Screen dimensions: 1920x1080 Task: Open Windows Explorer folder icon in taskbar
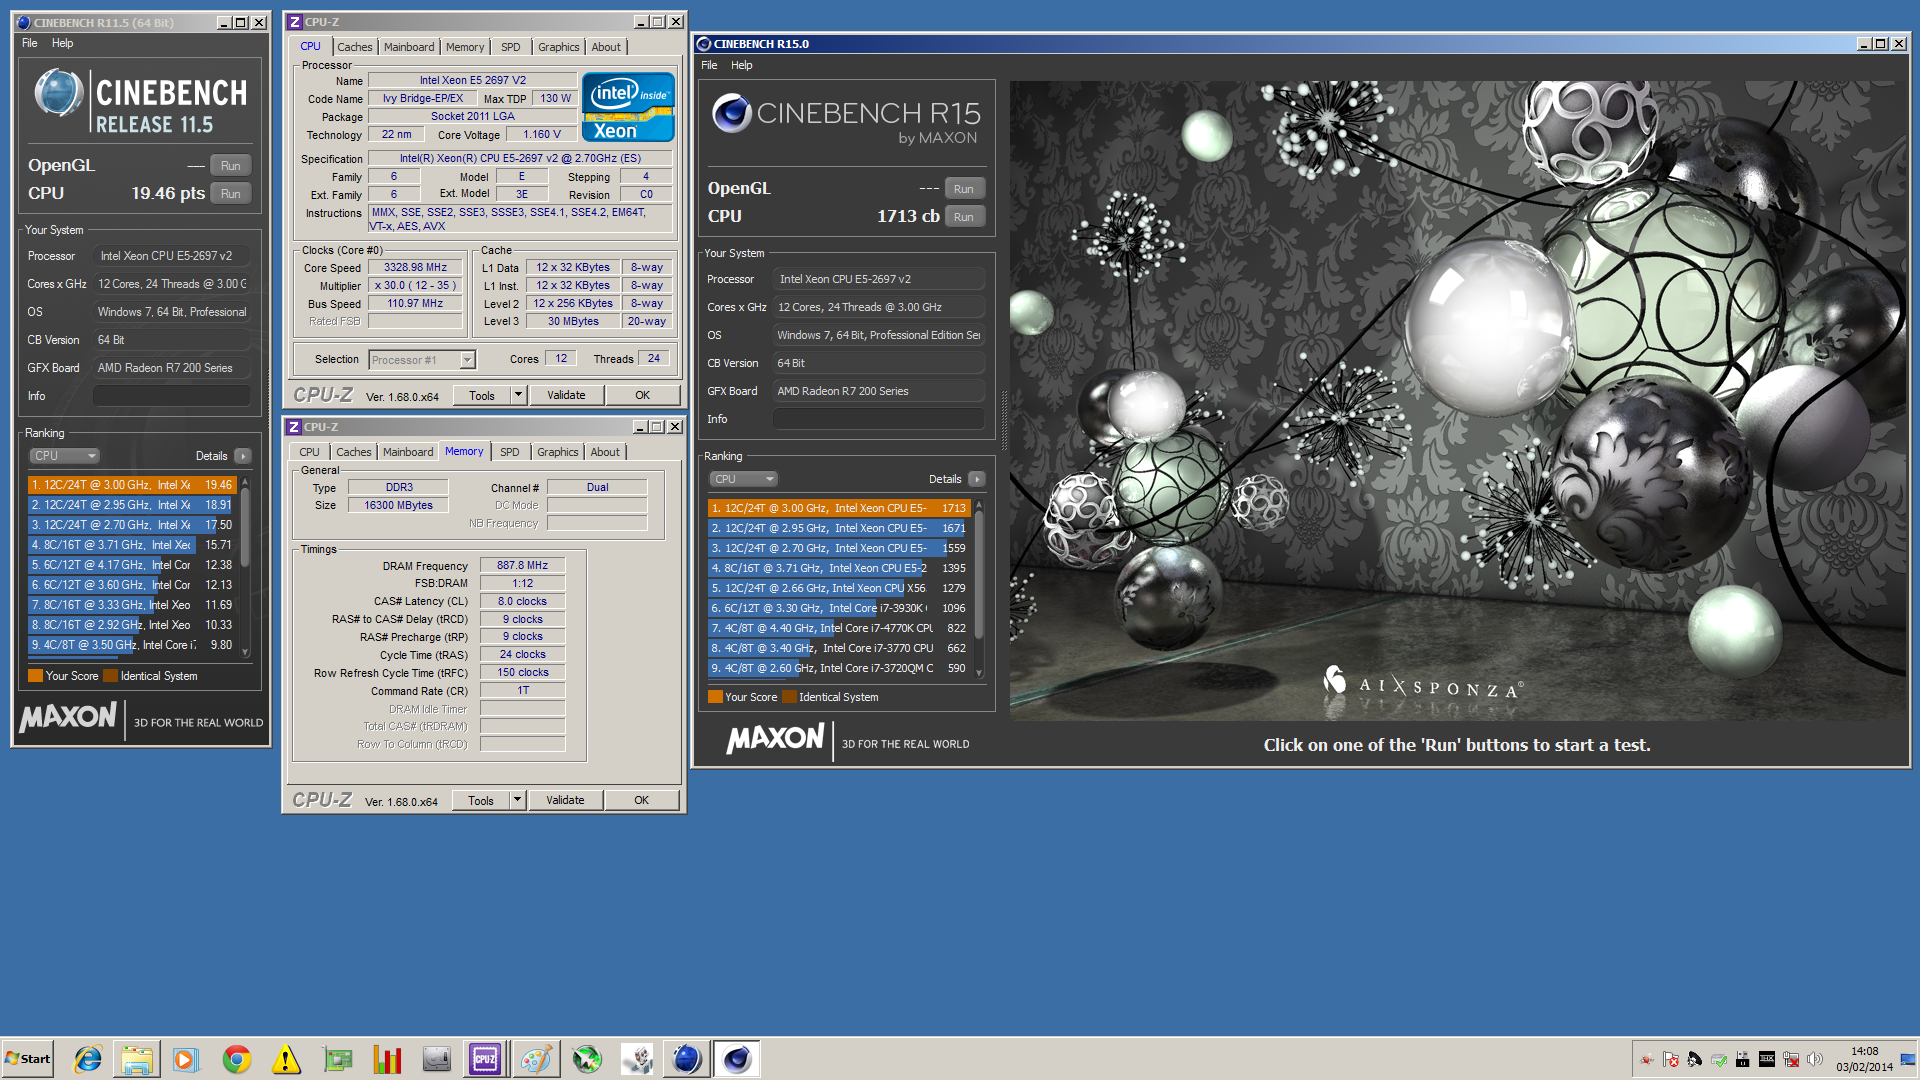click(137, 1059)
